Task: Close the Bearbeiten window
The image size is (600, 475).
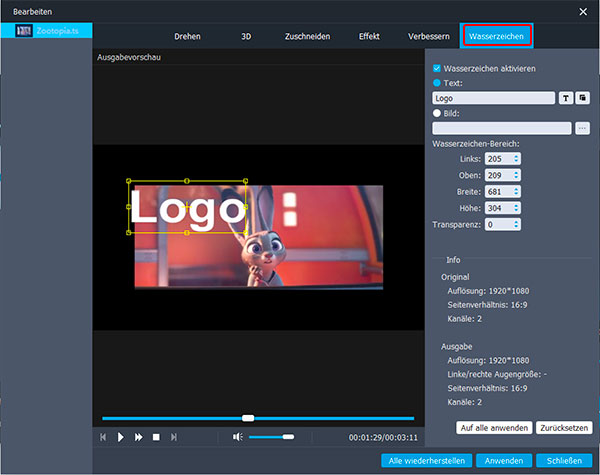Action: (583, 12)
